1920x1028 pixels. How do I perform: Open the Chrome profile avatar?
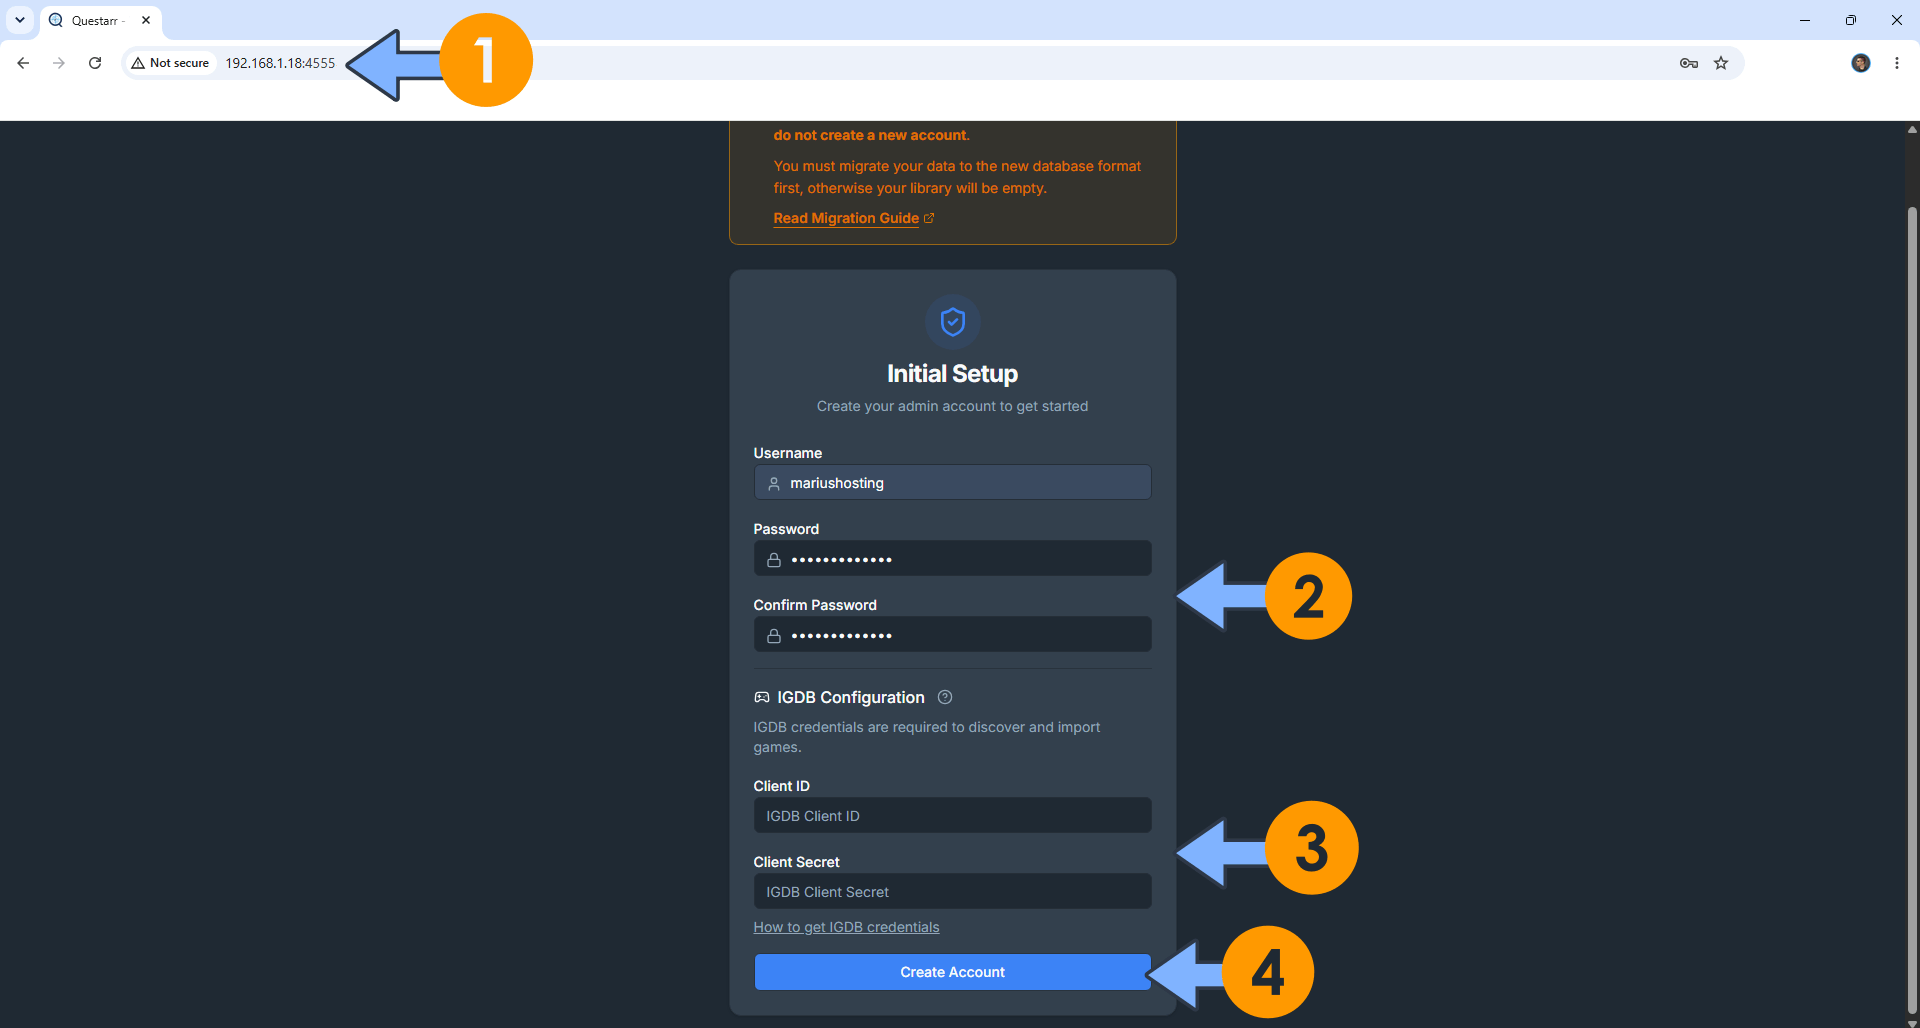point(1861,63)
